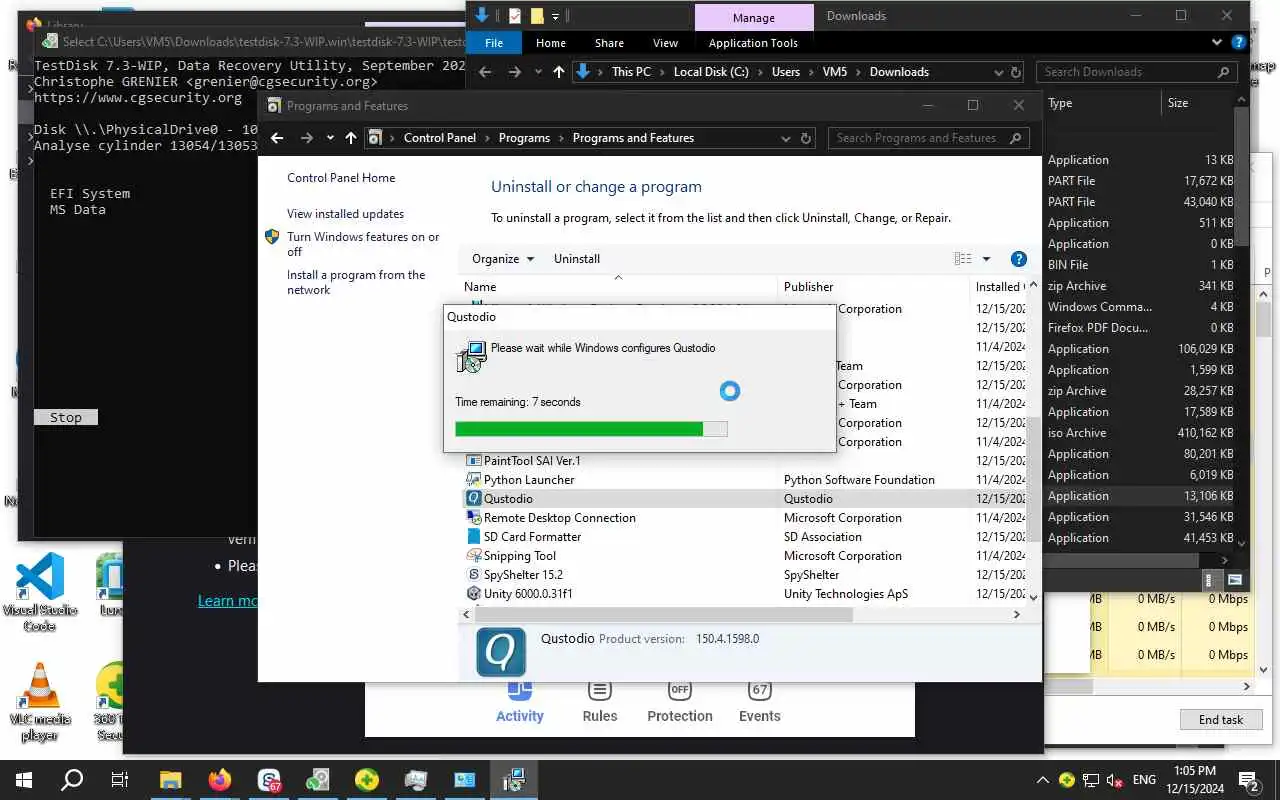Click End task in Task Manager
Screen dimensions: 1280x800
(x=1221, y=719)
